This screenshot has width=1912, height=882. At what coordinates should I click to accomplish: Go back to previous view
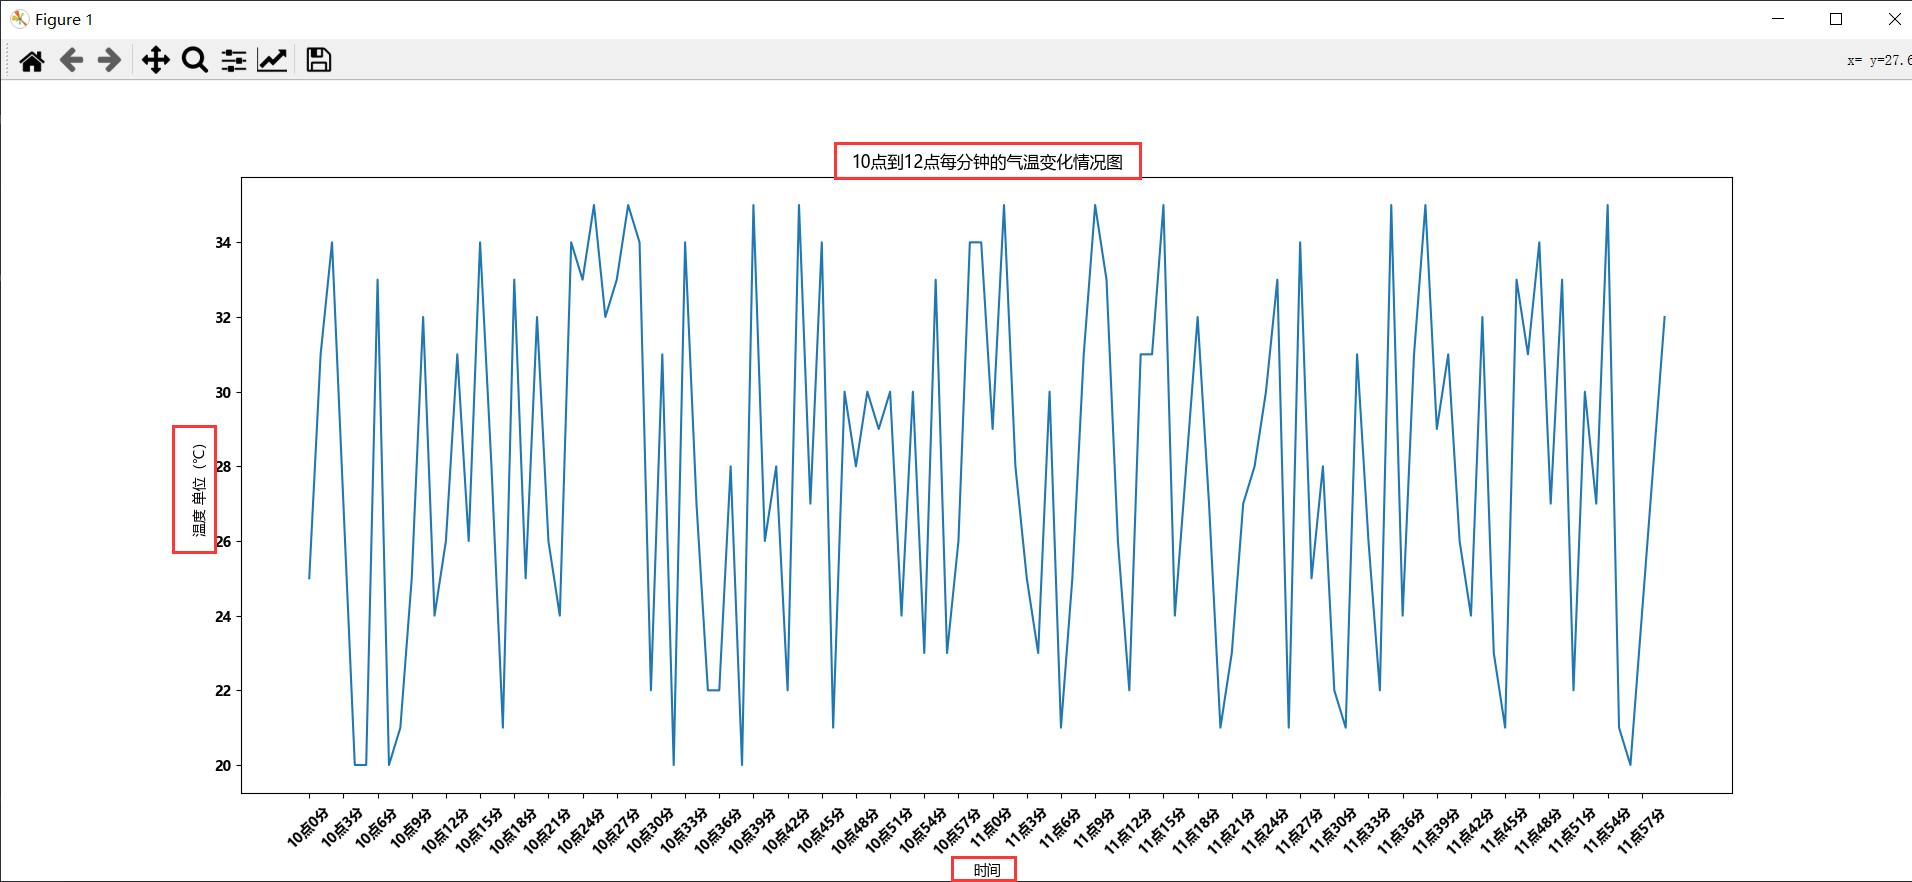71,60
